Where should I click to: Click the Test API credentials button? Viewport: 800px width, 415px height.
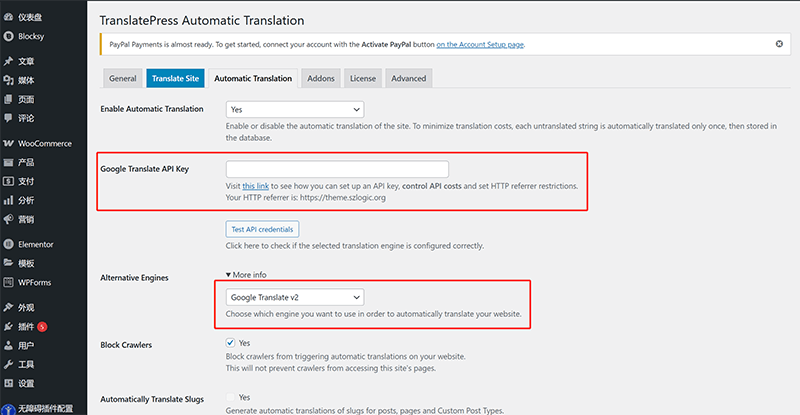coord(262,229)
